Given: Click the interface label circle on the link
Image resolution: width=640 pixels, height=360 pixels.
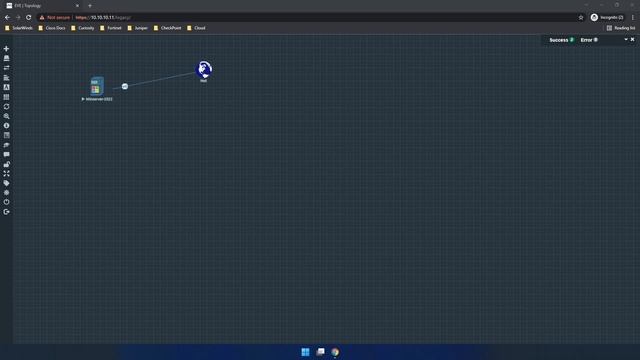Looking at the screenshot, I should click(x=125, y=86).
